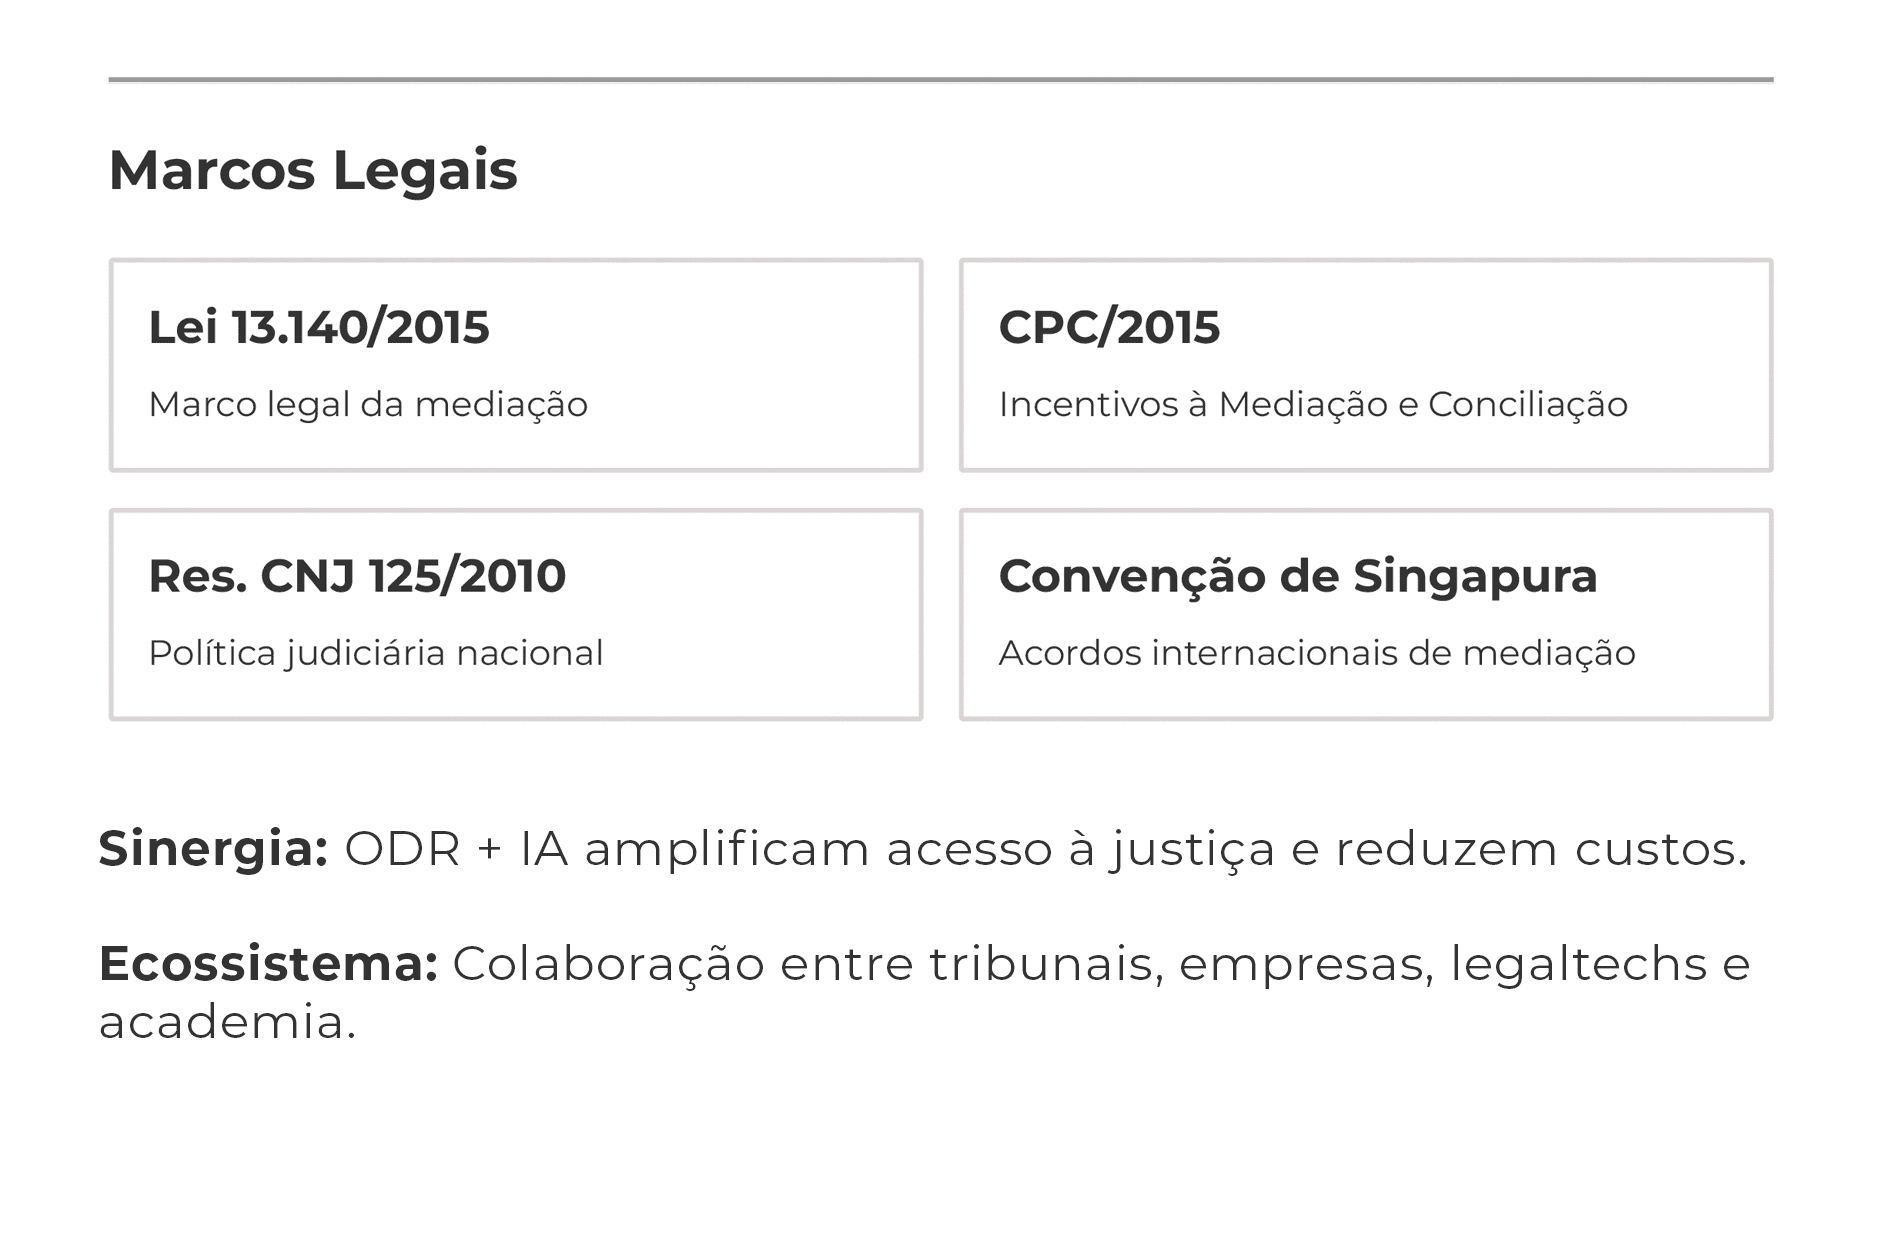Screen dimensions: 1900x1247
Task: Click the bold "Sinergia:" label
Action: 213,849
